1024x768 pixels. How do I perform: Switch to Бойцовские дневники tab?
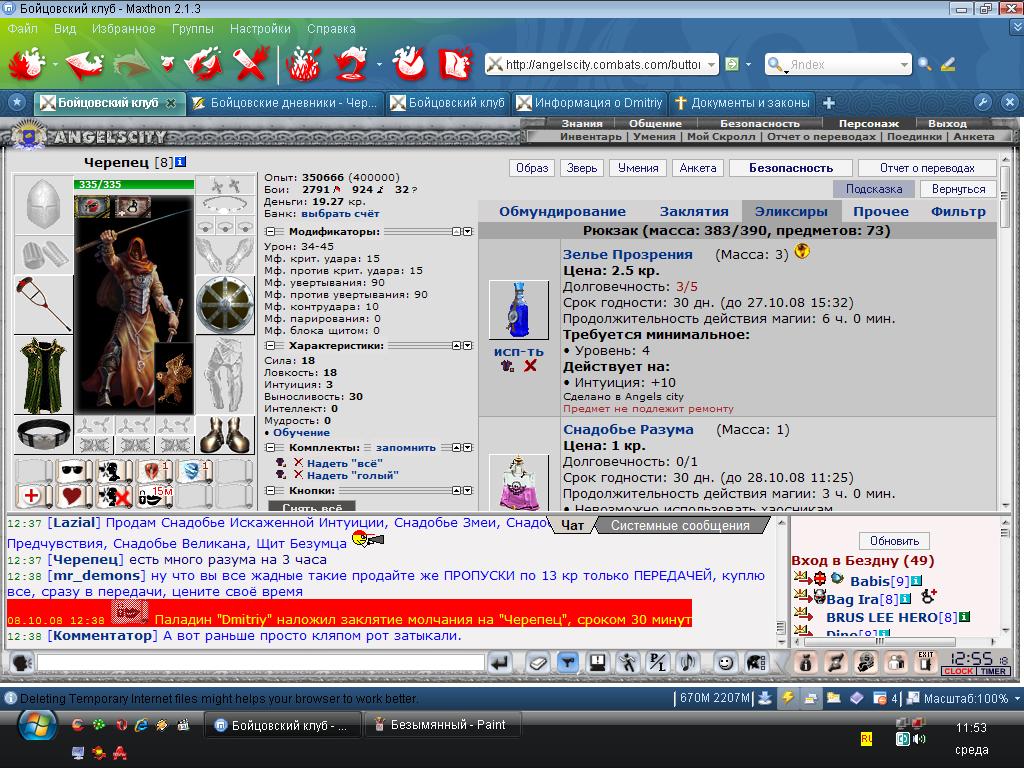(x=285, y=103)
